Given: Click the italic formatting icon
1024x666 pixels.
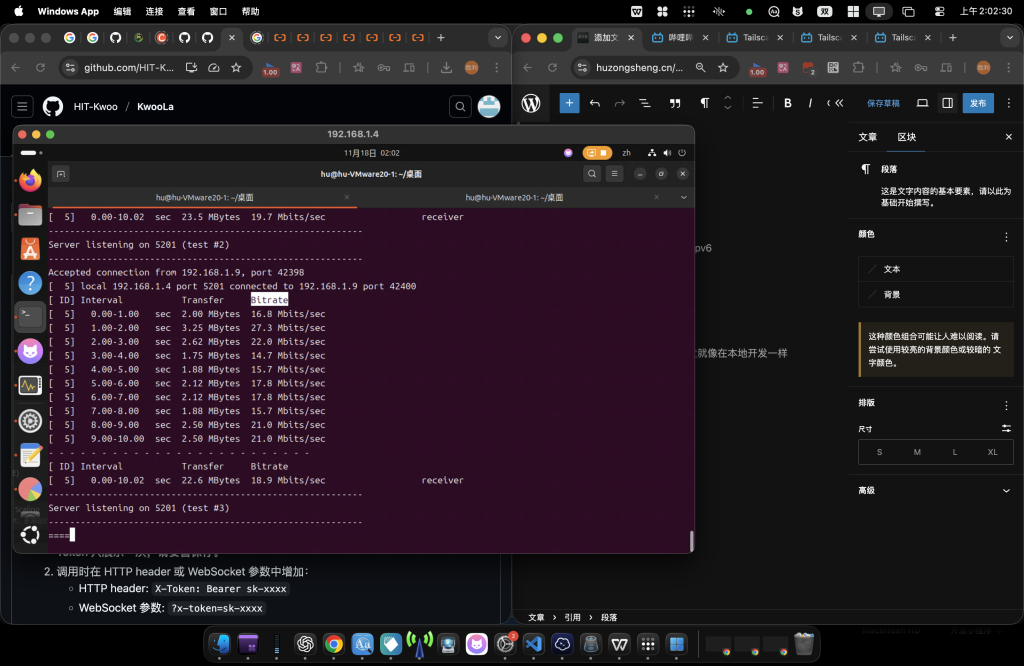Looking at the screenshot, I should pyautogui.click(x=808, y=103).
